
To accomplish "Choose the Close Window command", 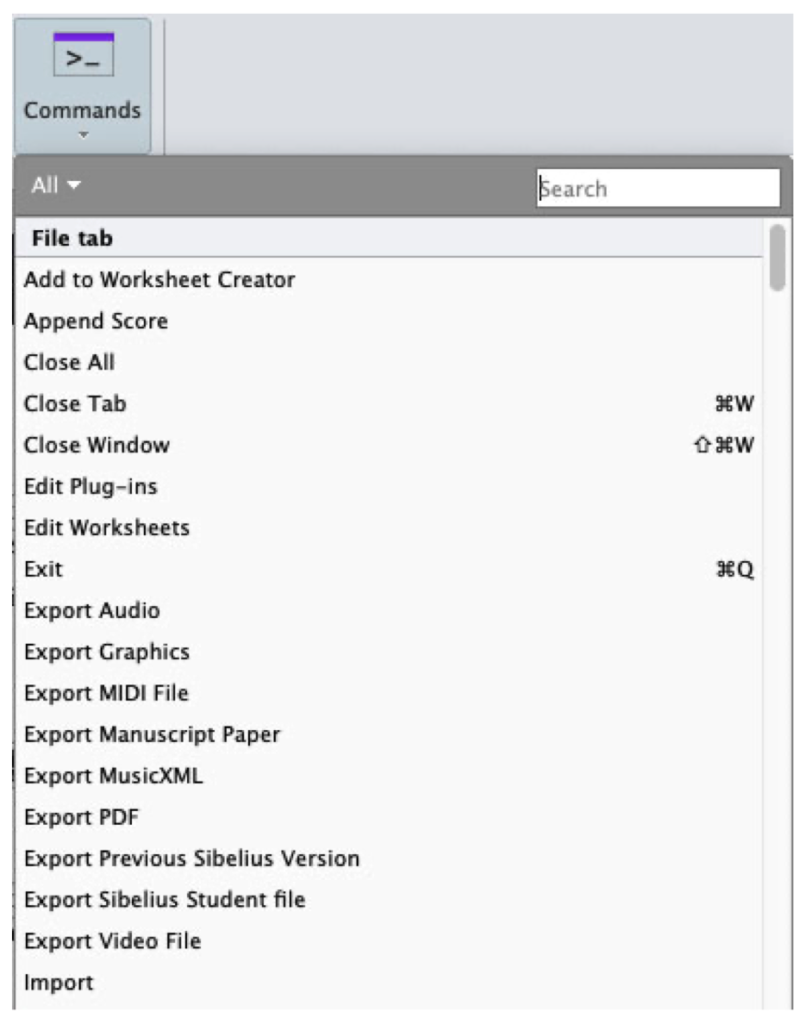I will click(97, 445).
